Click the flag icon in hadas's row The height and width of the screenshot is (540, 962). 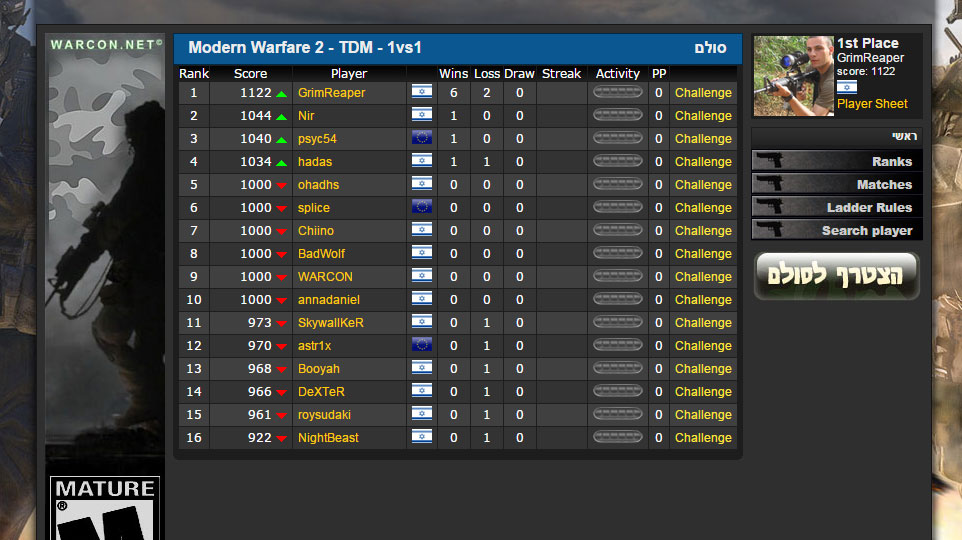coord(421,161)
